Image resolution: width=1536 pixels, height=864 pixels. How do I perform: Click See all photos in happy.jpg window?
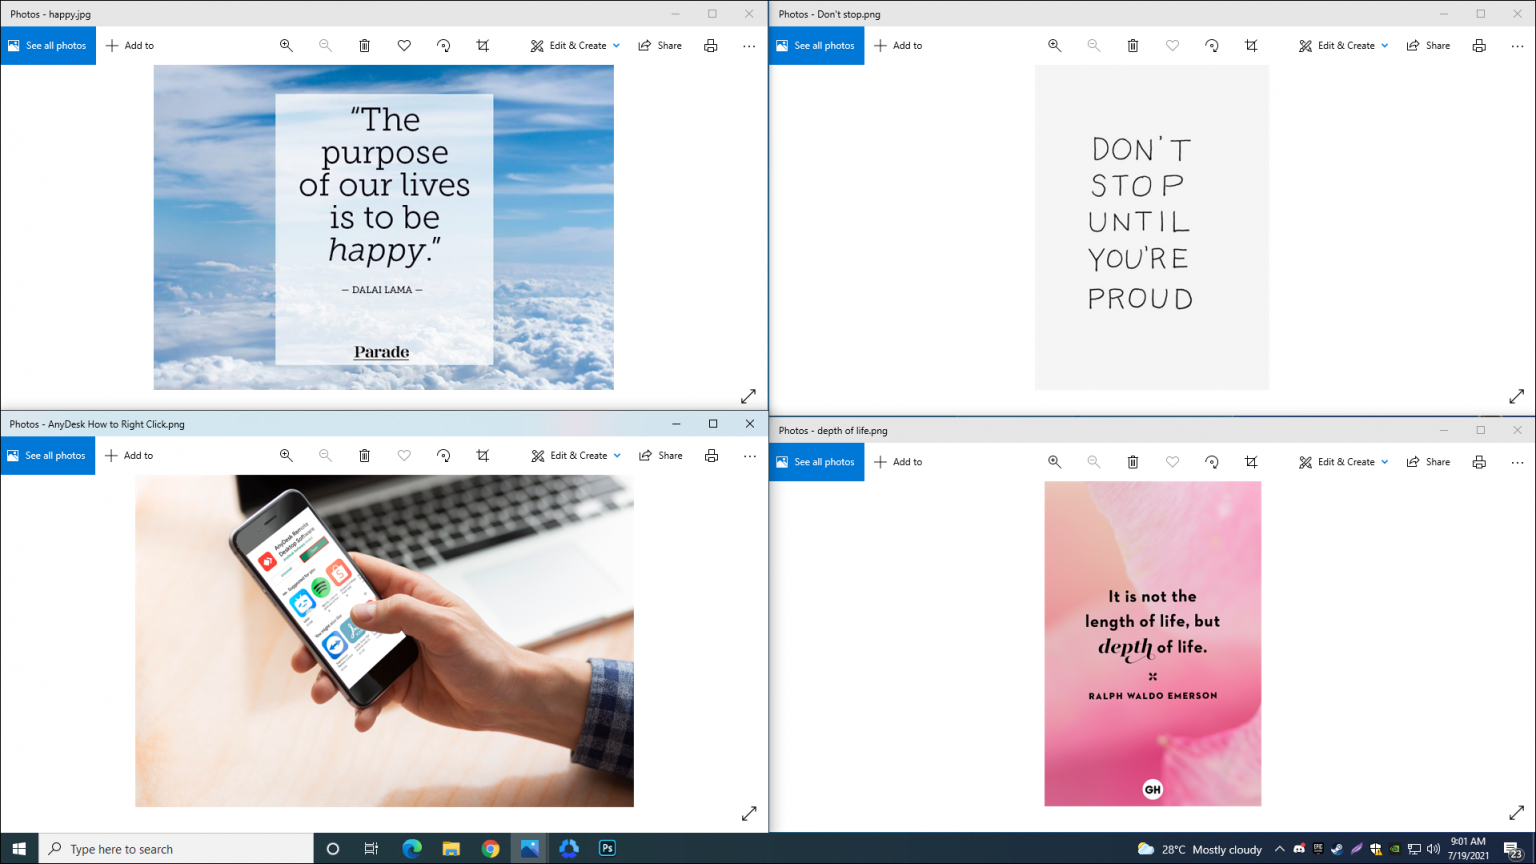47,45
